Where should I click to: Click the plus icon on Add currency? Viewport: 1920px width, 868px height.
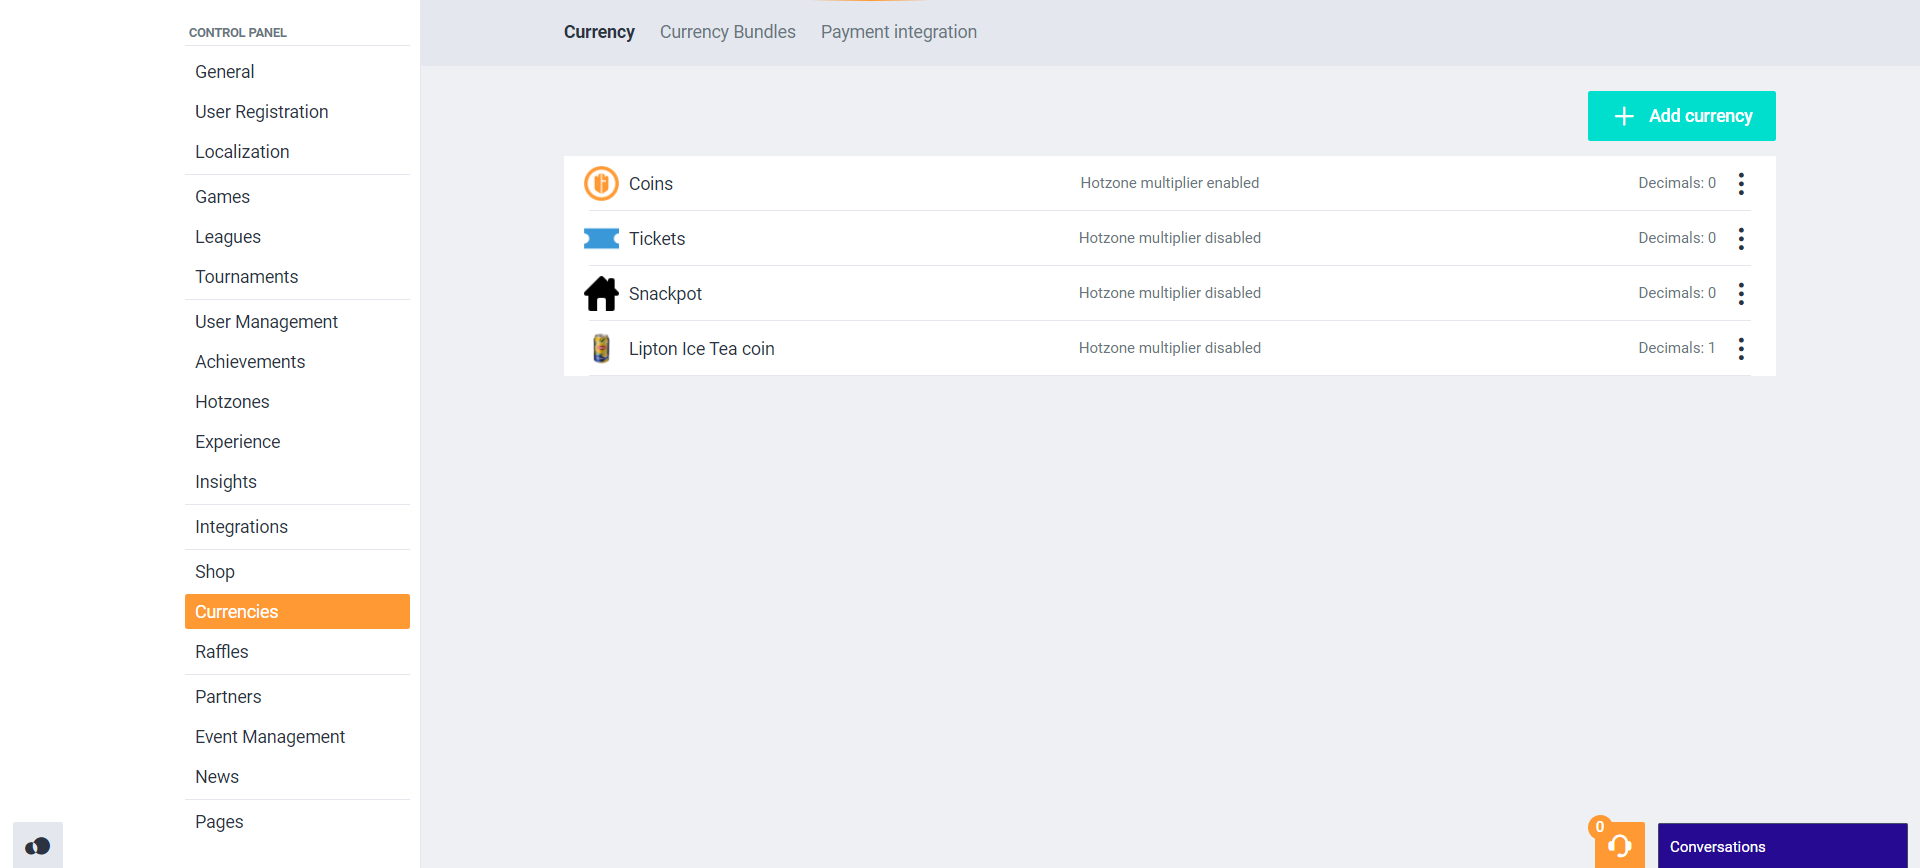pos(1624,116)
